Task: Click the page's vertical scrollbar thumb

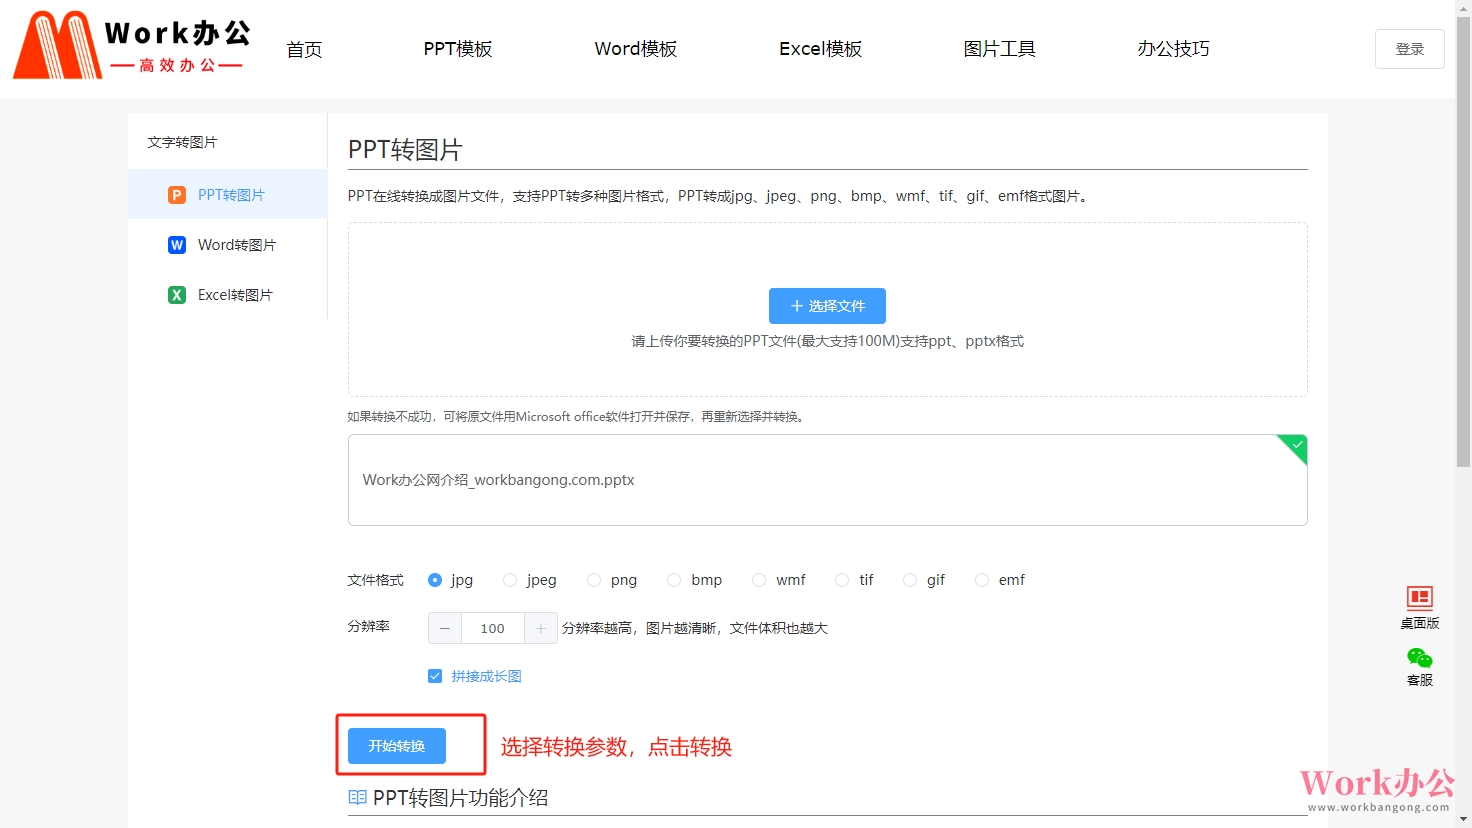Action: pyautogui.click(x=1463, y=240)
